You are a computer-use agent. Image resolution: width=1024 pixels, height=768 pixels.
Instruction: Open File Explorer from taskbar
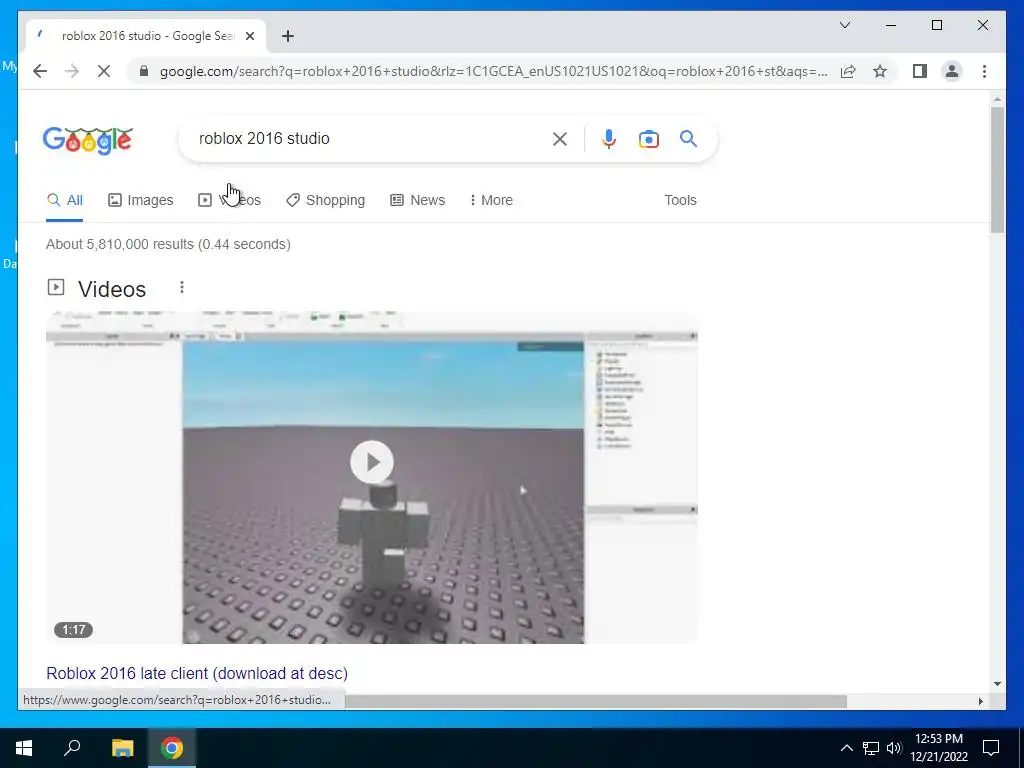tap(122, 748)
